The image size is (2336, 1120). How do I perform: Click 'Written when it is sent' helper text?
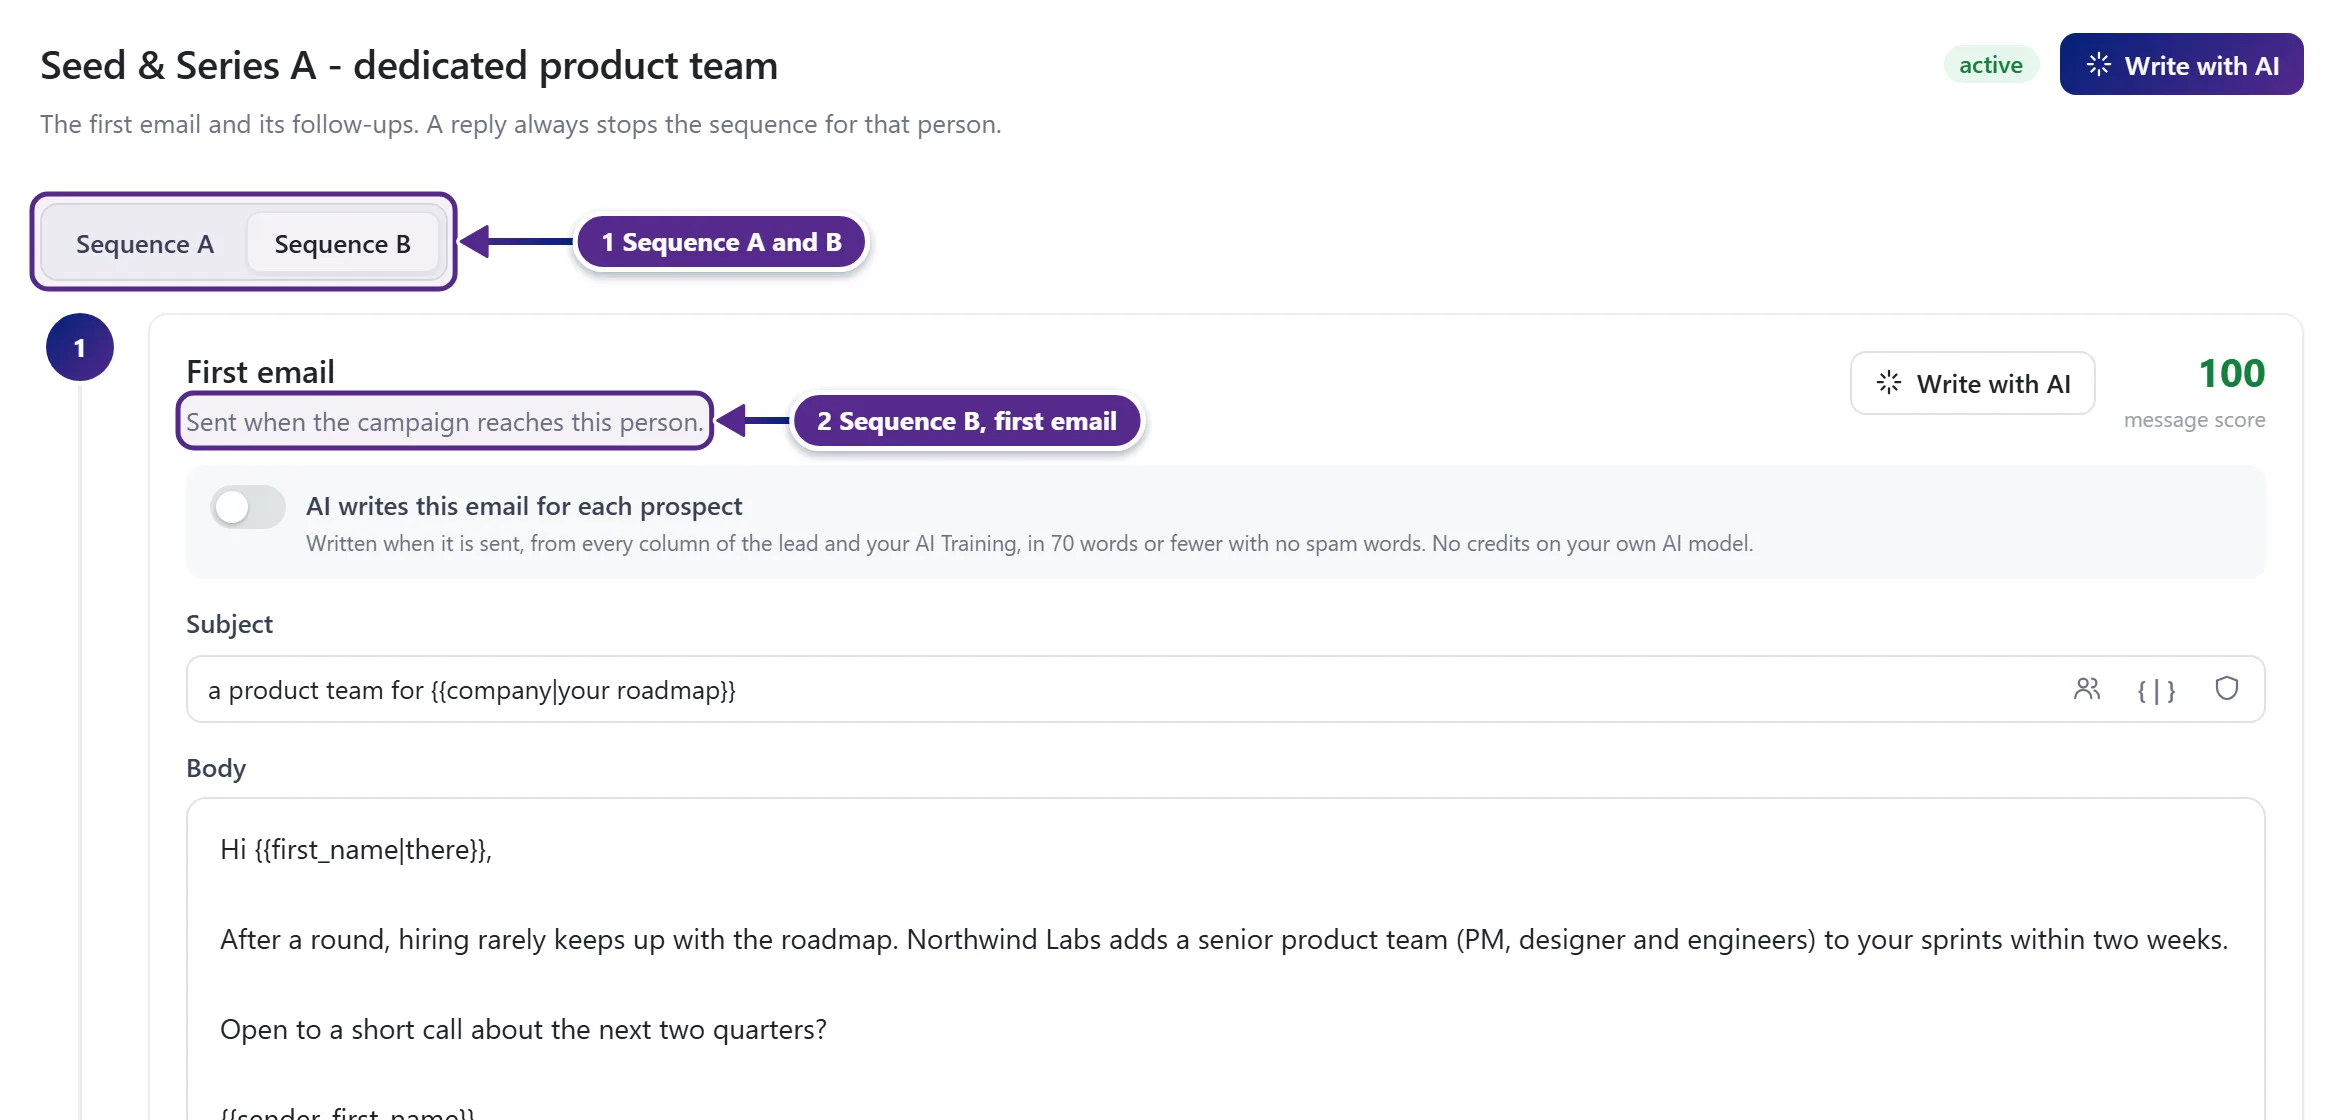click(1029, 544)
